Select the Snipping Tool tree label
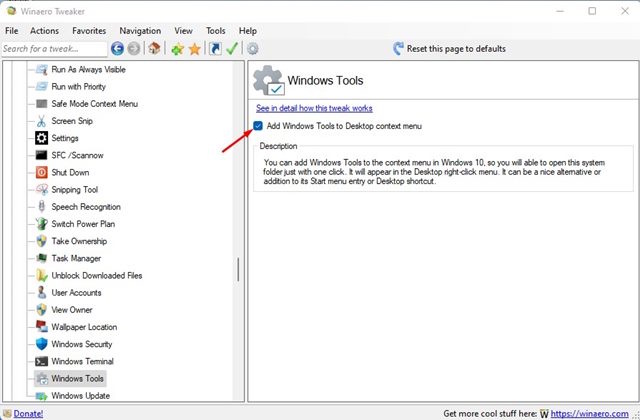This screenshot has height=420, width=640. coord(75,190)
